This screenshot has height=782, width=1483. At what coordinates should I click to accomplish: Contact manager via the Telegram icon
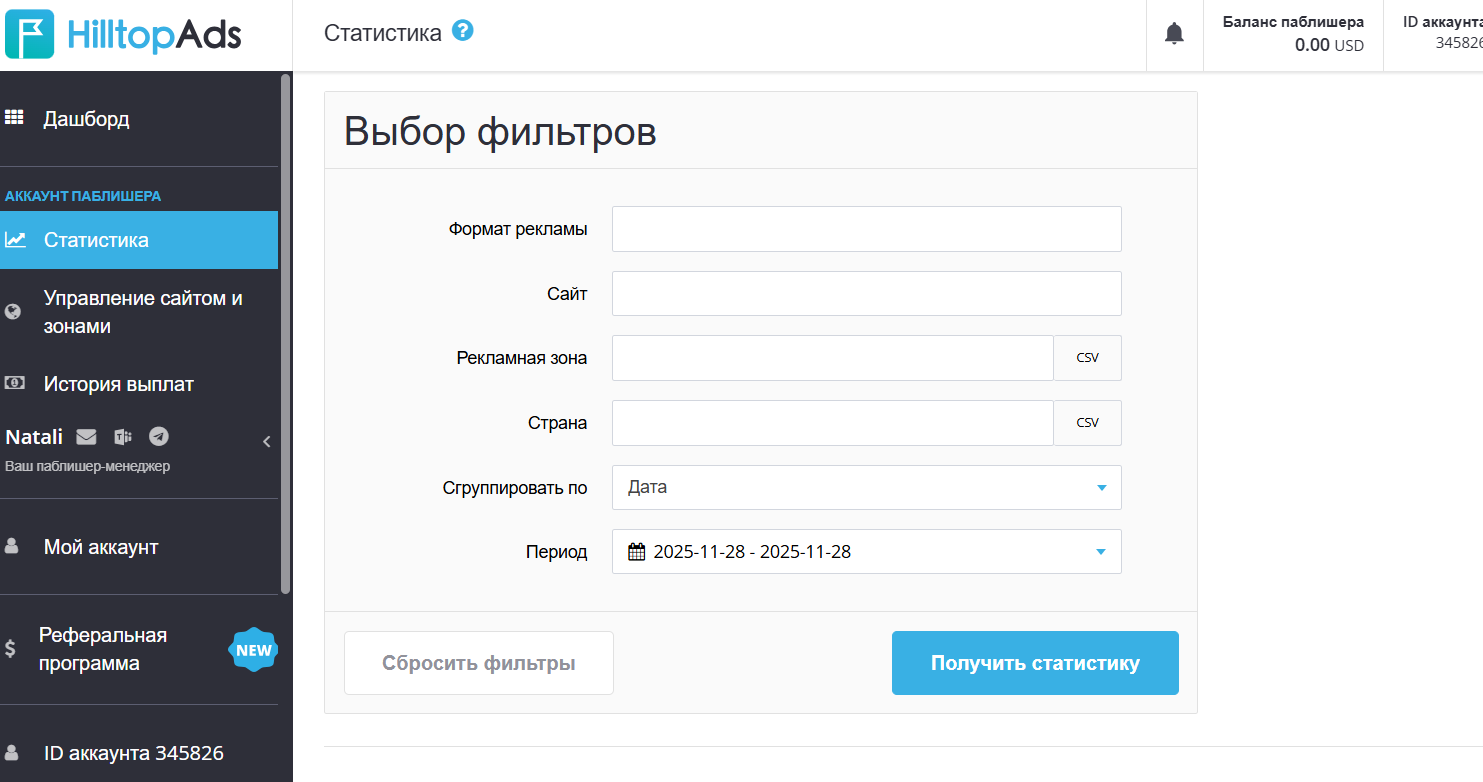158,436
